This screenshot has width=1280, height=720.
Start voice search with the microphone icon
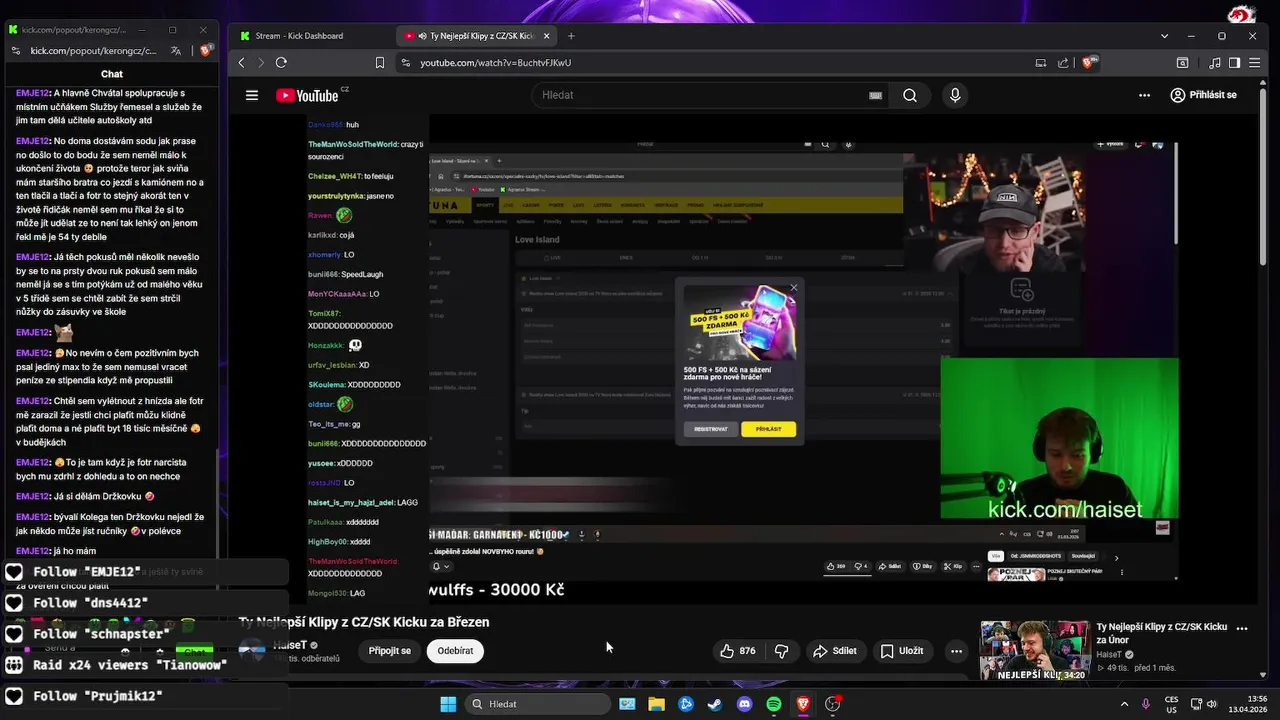954,95
